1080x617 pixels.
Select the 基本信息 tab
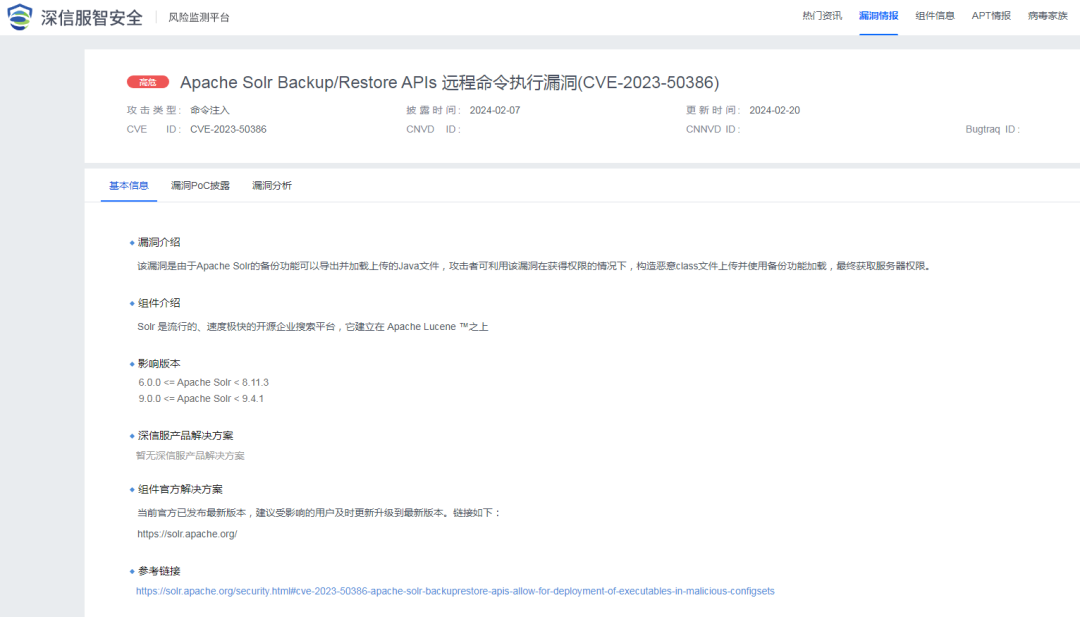coord(129,185)
